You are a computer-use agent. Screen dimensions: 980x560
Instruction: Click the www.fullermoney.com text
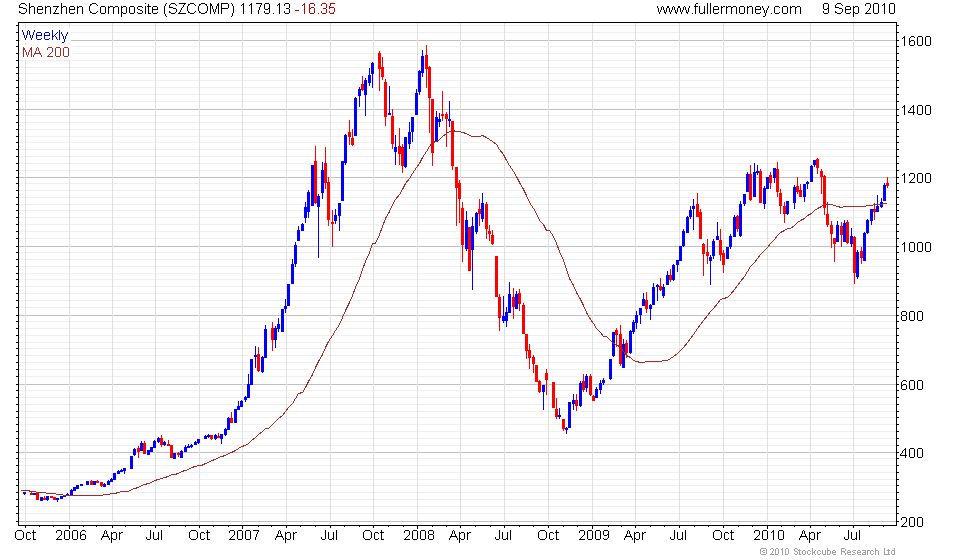point(729,9)
